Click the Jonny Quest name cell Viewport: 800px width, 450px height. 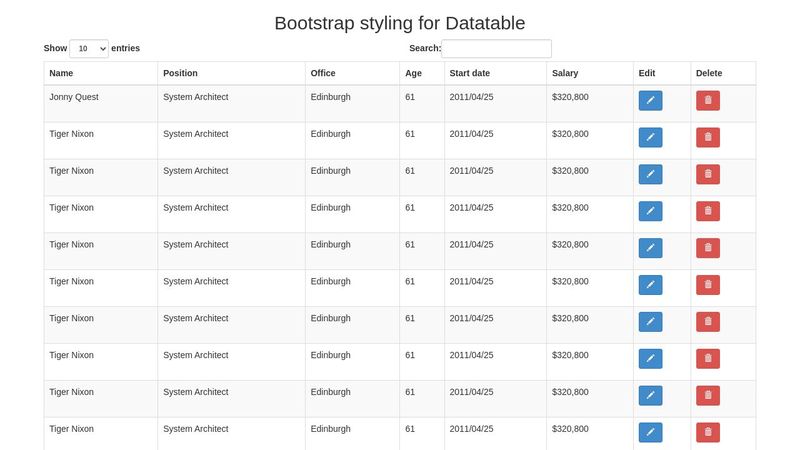(x=74, y=97)
